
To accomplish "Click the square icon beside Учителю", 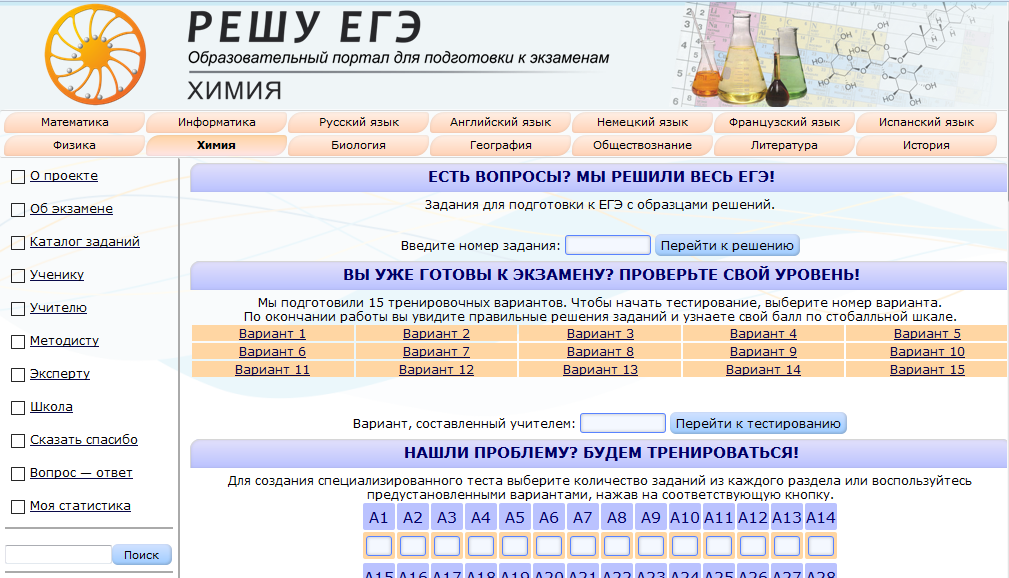I will pos(17,309).
